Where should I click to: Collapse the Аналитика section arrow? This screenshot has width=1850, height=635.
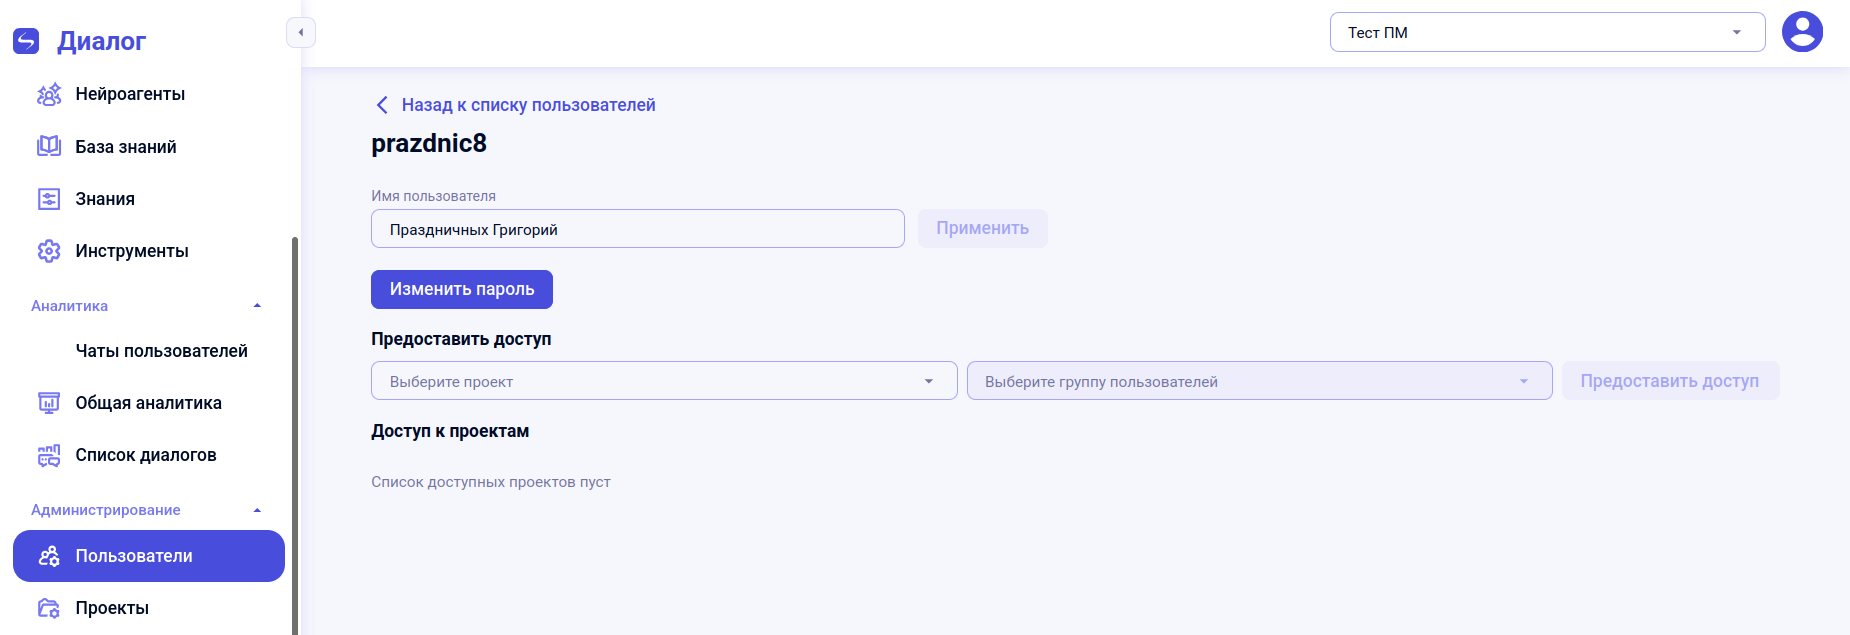(257, 306)
